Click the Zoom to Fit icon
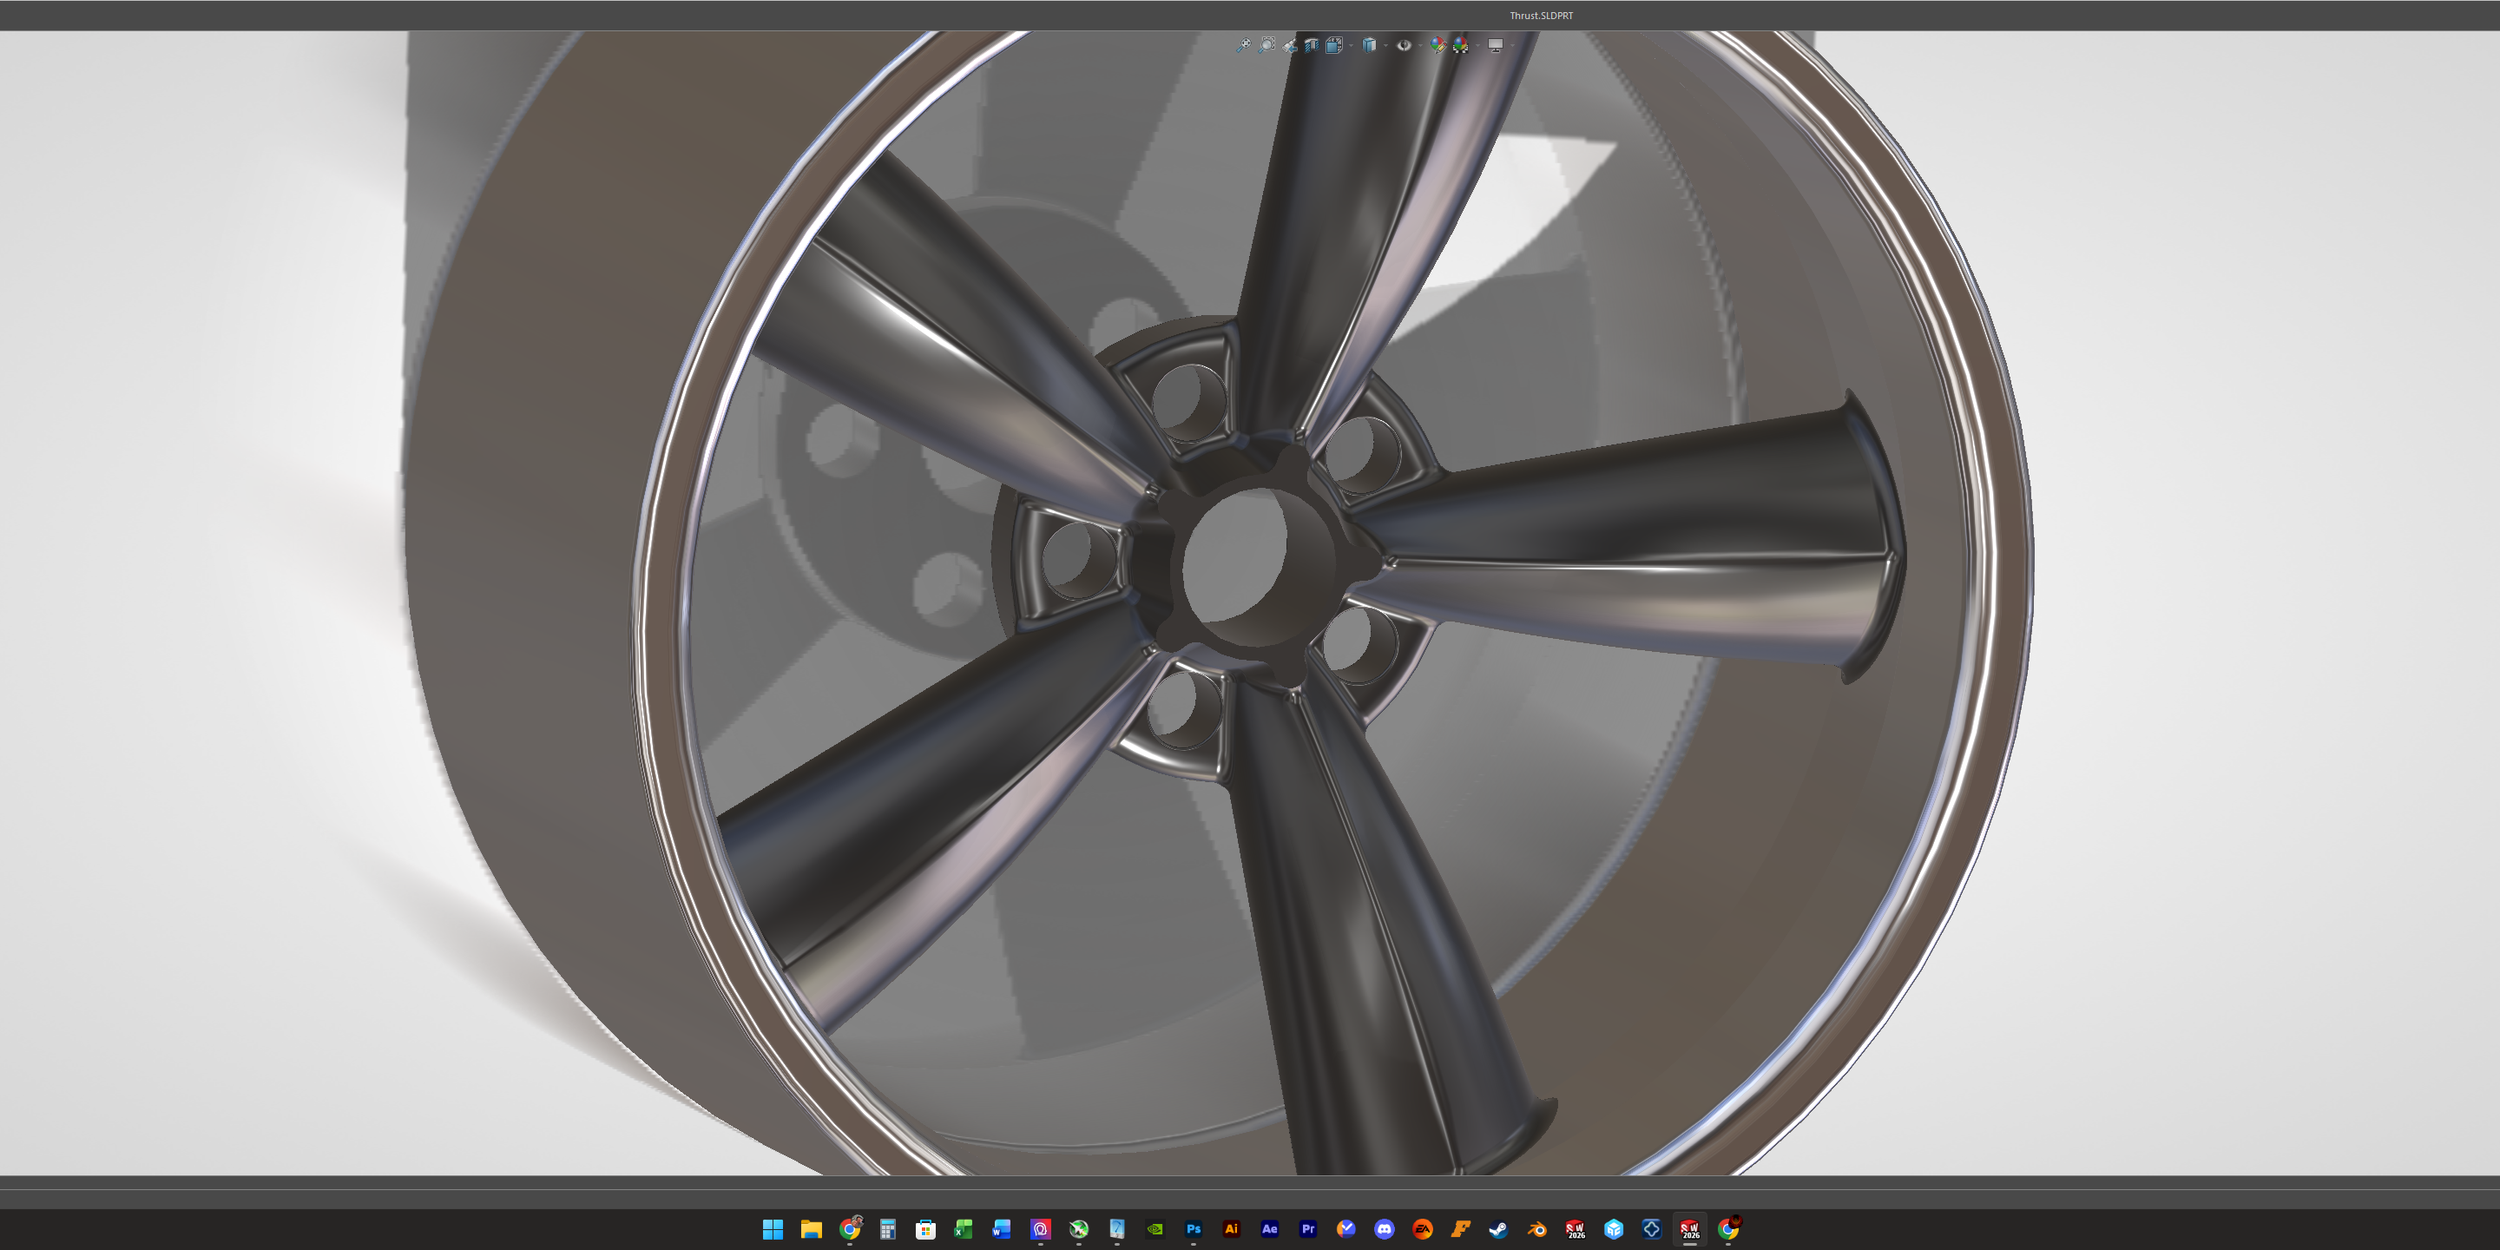 pos(1243,45)
